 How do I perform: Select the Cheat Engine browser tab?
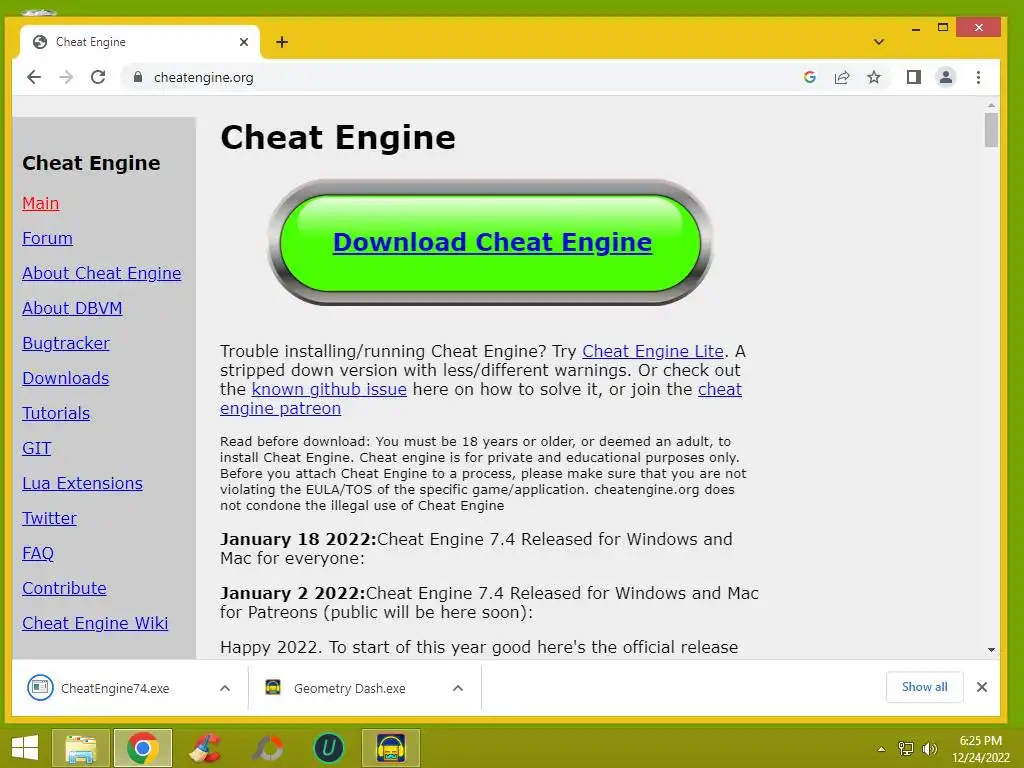(140, 42)
